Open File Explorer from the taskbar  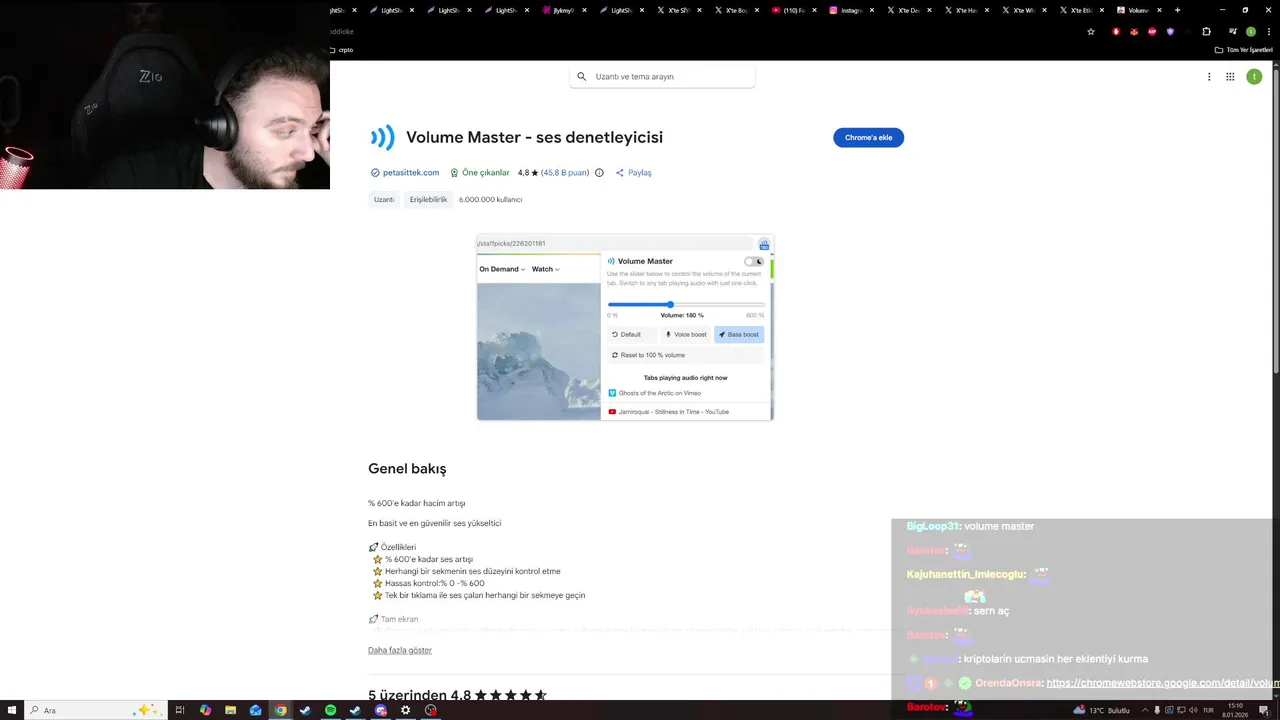click(230, 710)
